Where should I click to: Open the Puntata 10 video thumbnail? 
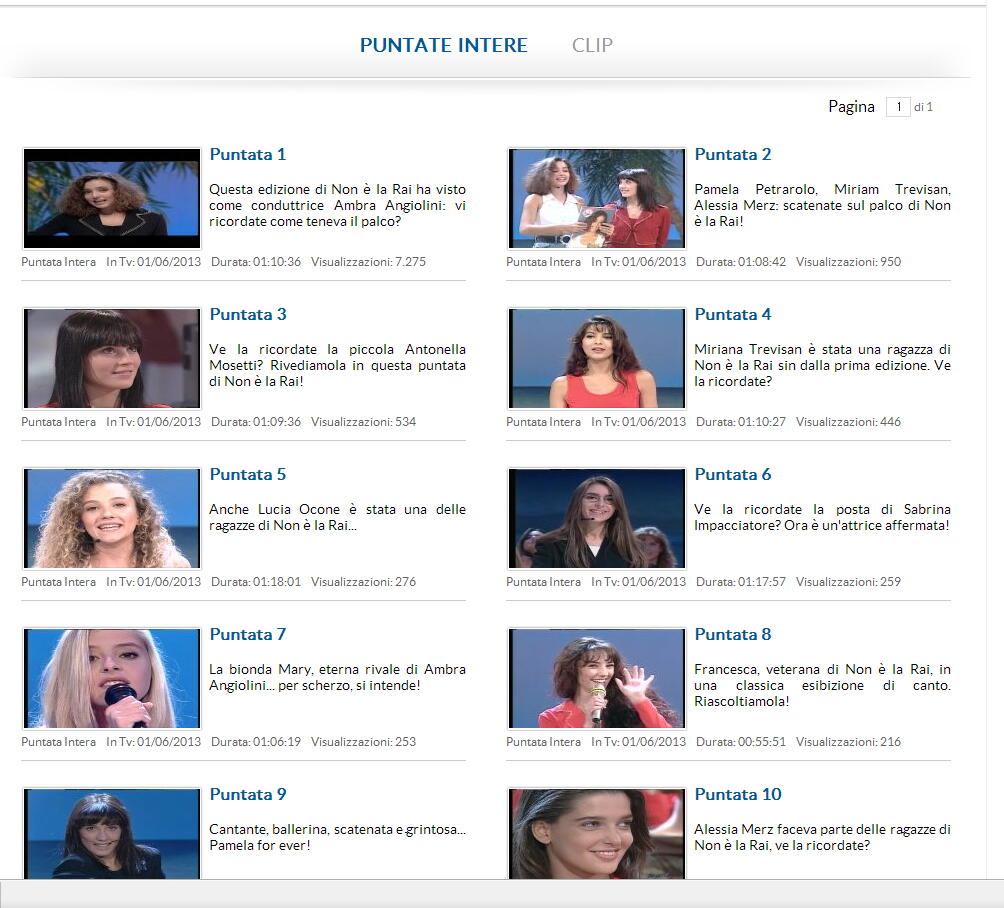pyautogui.click(x=596, y=833)
